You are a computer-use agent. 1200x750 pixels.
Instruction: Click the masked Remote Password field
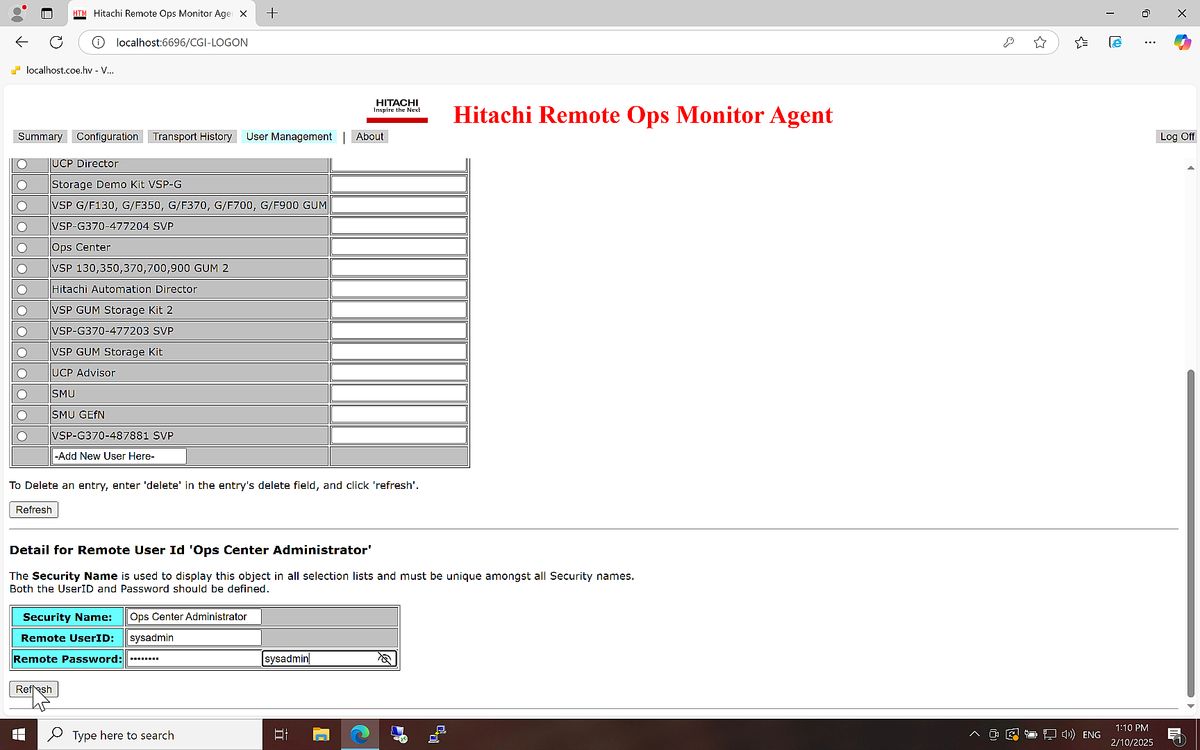pyautogui.click(x=194, y=659)
